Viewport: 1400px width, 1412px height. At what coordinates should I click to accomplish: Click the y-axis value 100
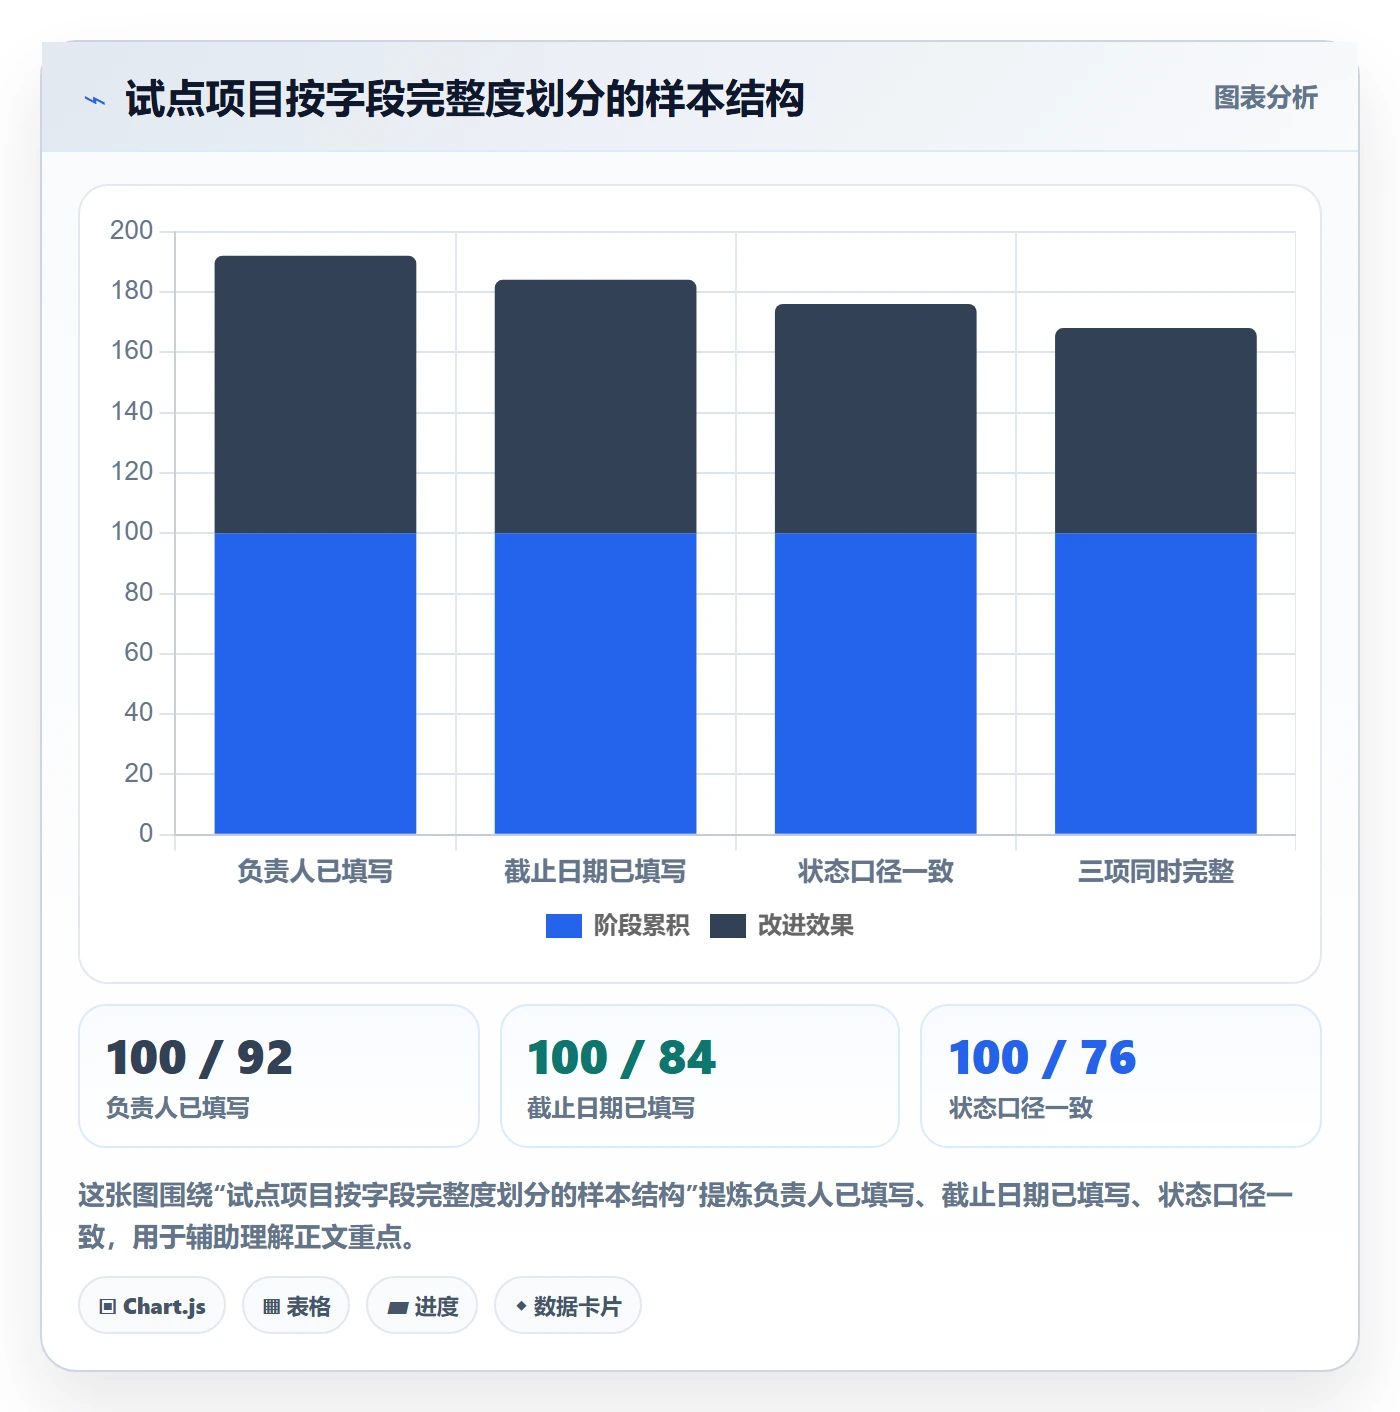click(x=132, y=532)
